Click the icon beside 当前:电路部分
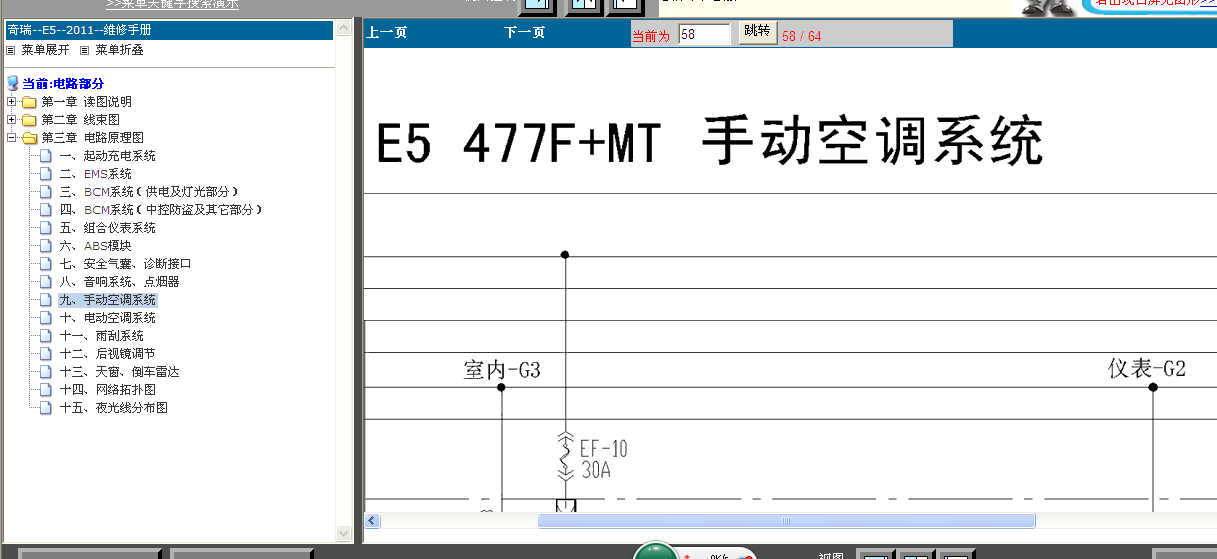This screenshot has width=1217, height=559. click(x=12, y=83)
